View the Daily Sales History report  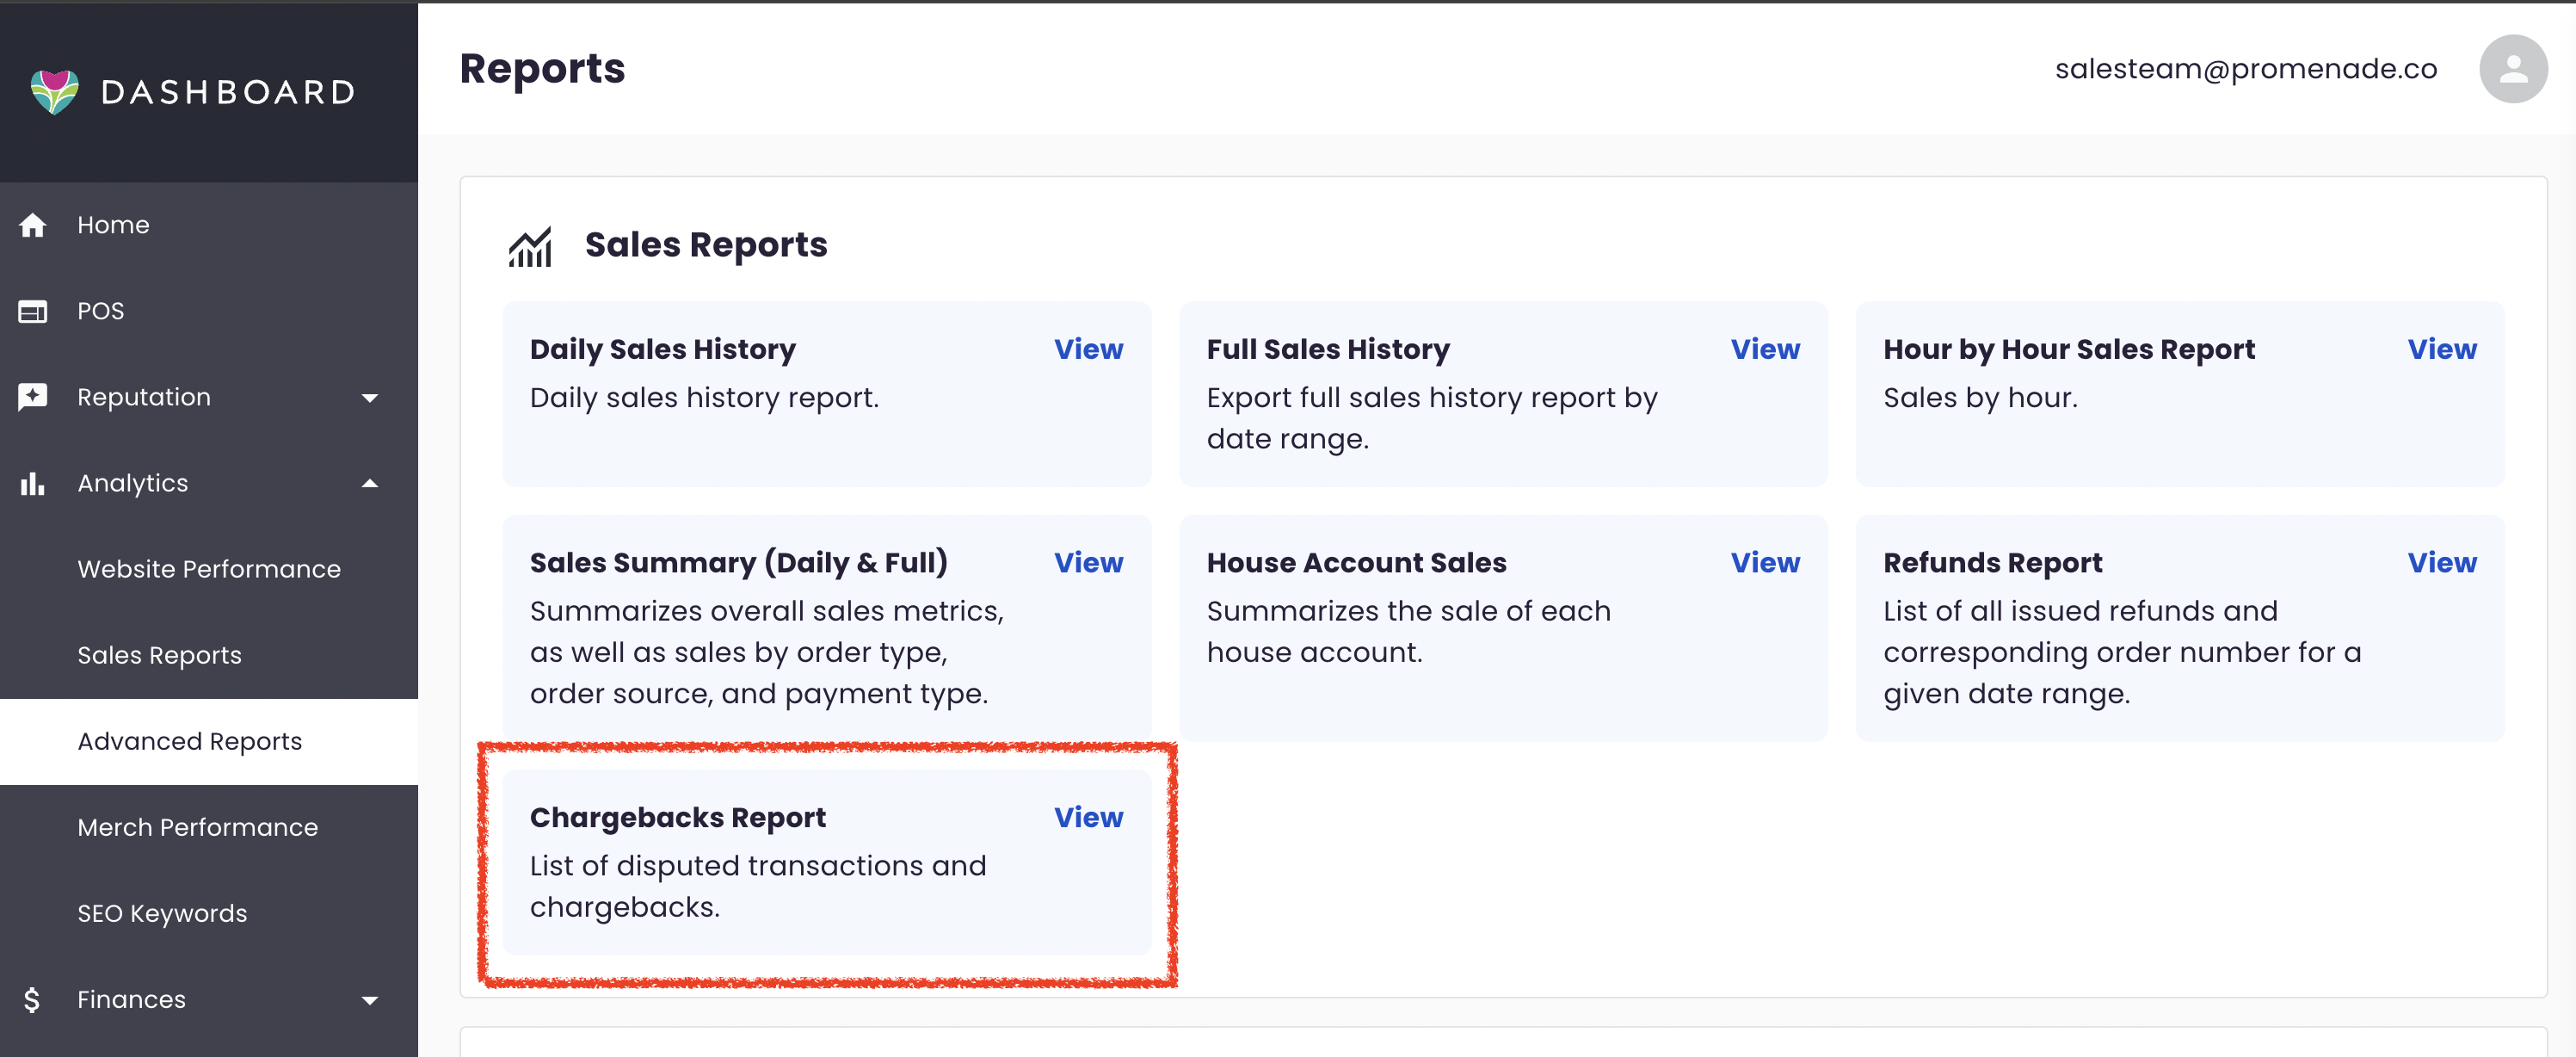pyautogui.click(x=1088, y=349)
